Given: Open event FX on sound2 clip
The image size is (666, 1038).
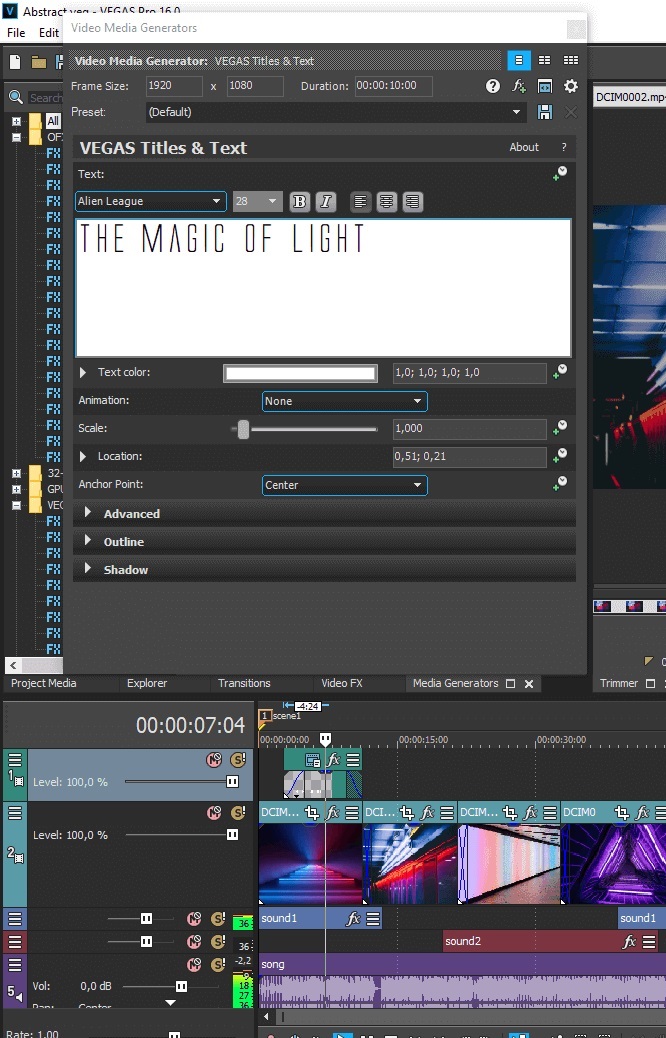Looking at the screenshot, I should pos(629,942).
